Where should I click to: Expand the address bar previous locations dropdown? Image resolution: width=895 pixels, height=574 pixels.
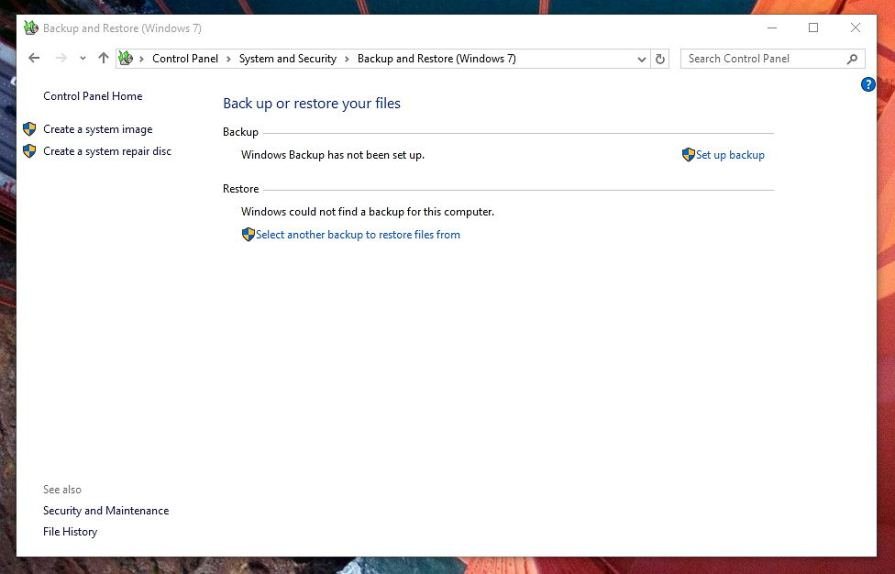coord(642,59)
